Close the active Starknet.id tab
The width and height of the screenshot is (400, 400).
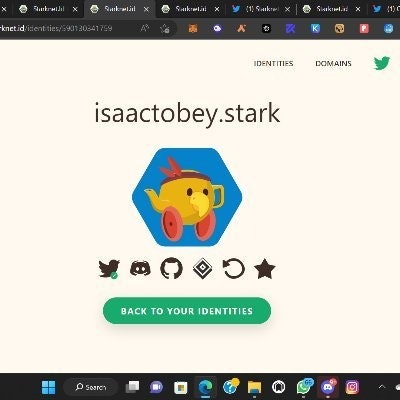click(x=146, y=9)
